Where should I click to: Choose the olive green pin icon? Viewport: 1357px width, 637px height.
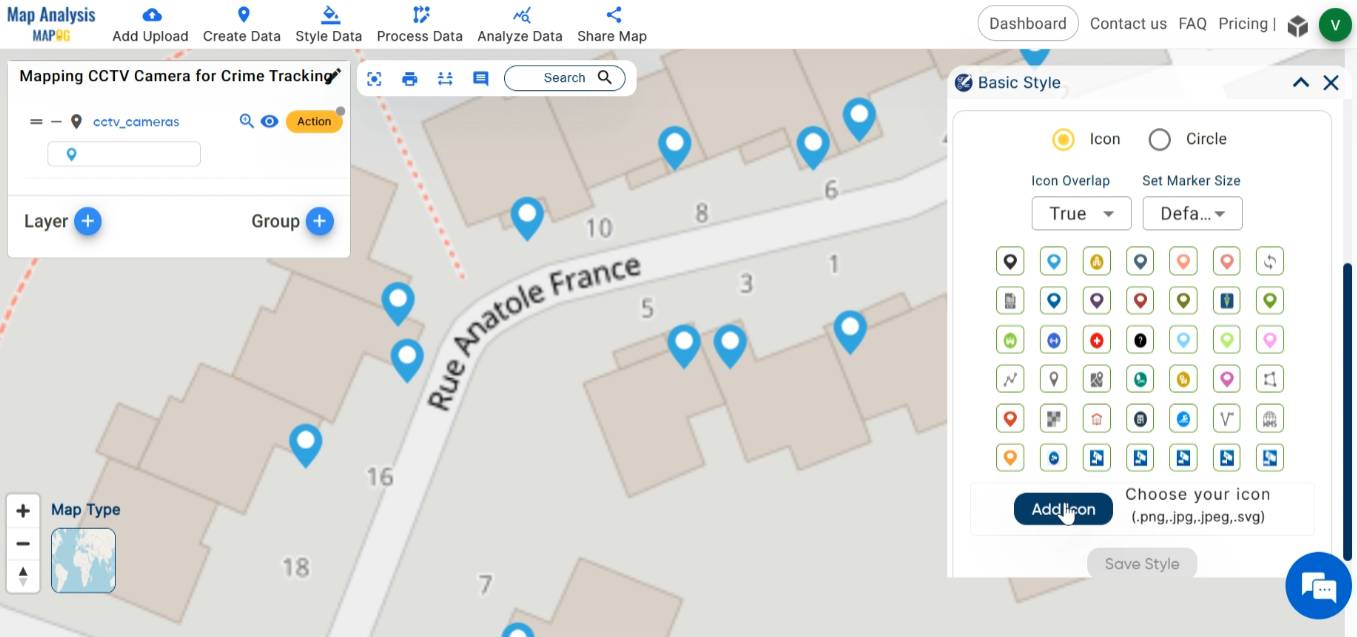pos(1183,300)
